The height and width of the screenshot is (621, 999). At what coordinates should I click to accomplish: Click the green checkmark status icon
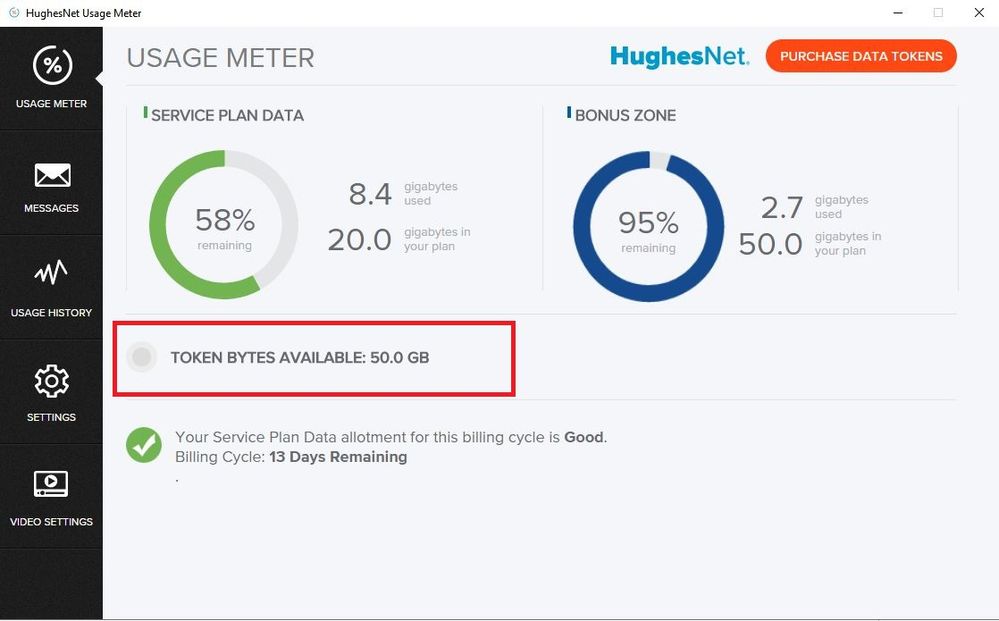(x=144, y=445)
